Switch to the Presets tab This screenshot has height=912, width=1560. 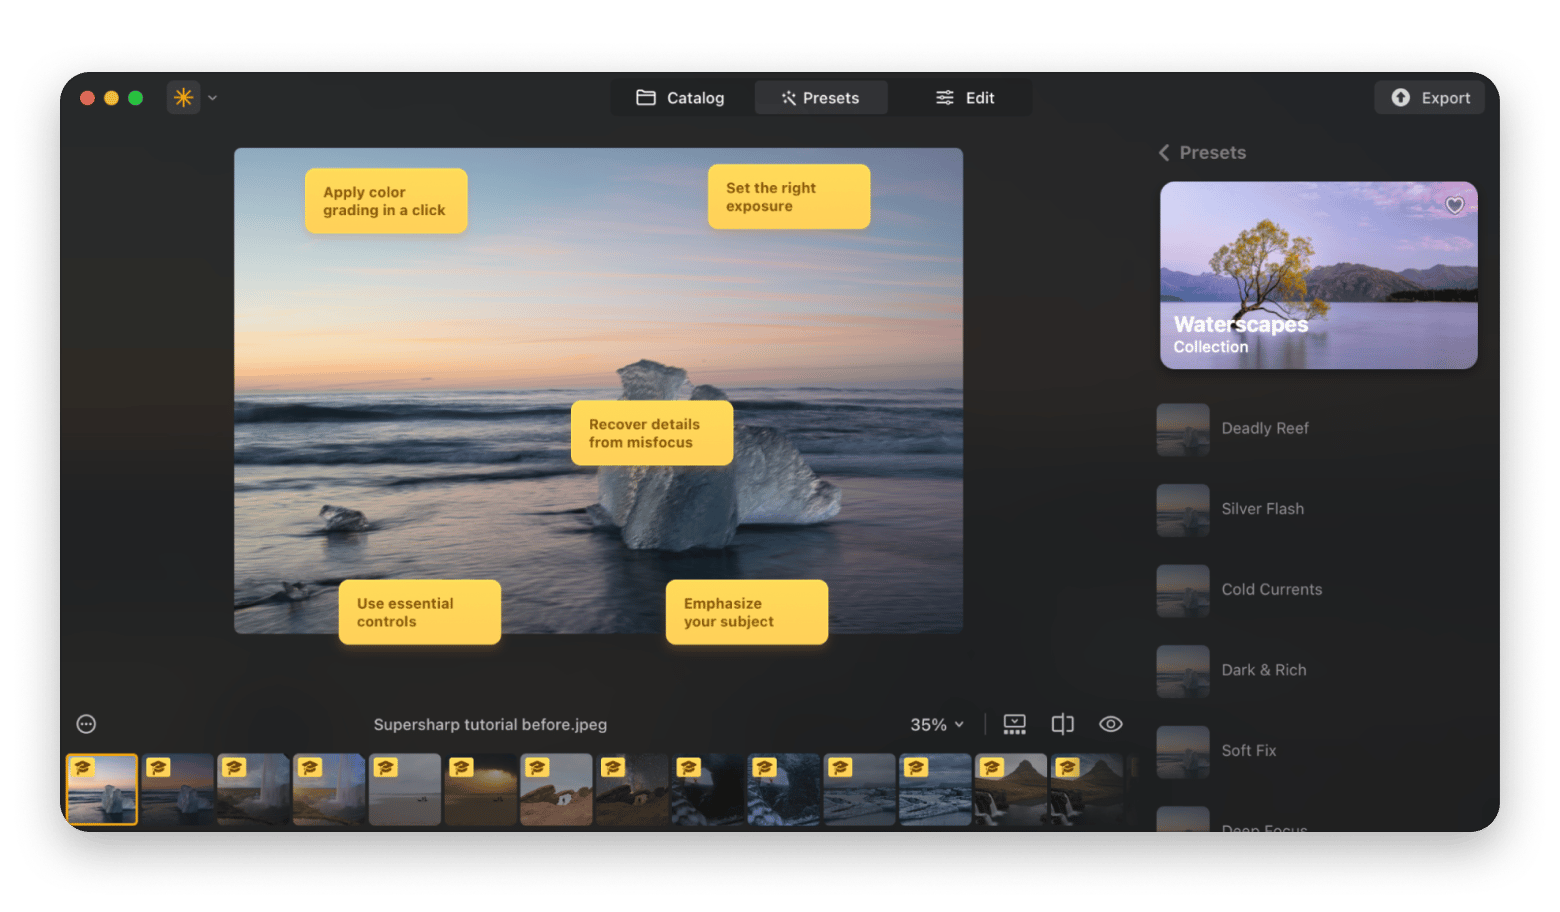[821, 98]
